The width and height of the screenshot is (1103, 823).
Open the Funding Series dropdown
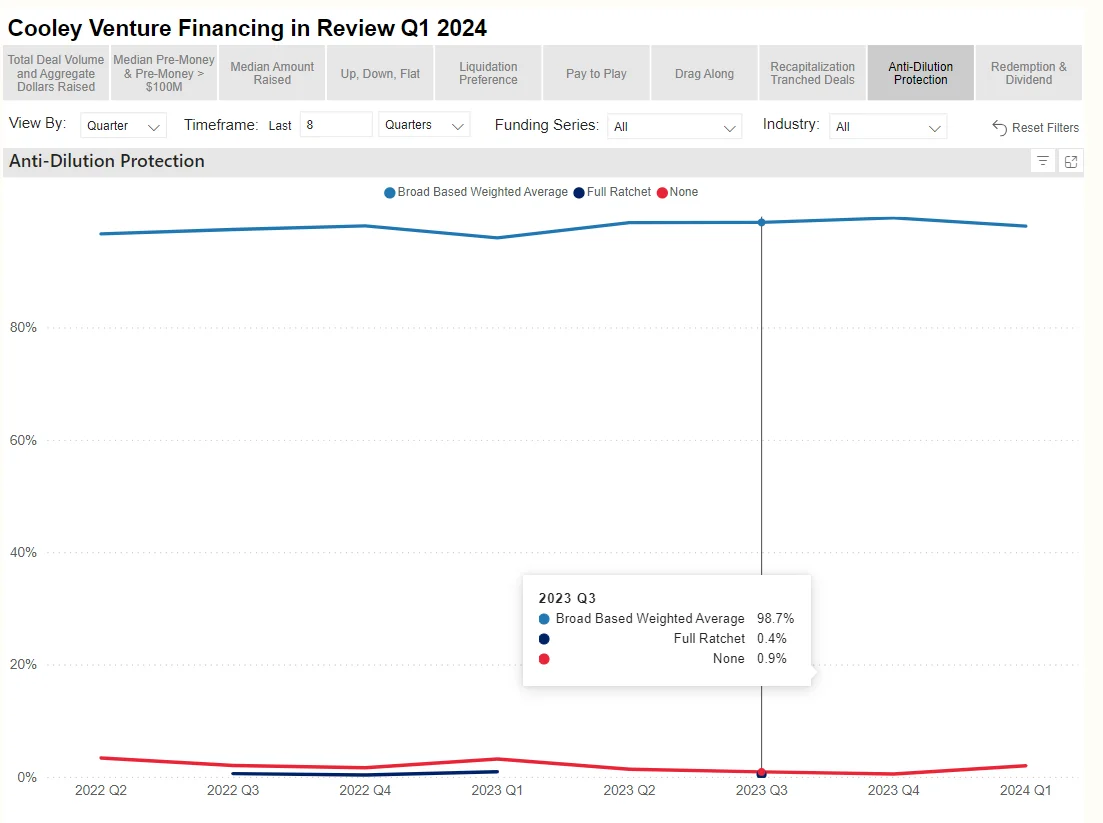pos(674,127)
